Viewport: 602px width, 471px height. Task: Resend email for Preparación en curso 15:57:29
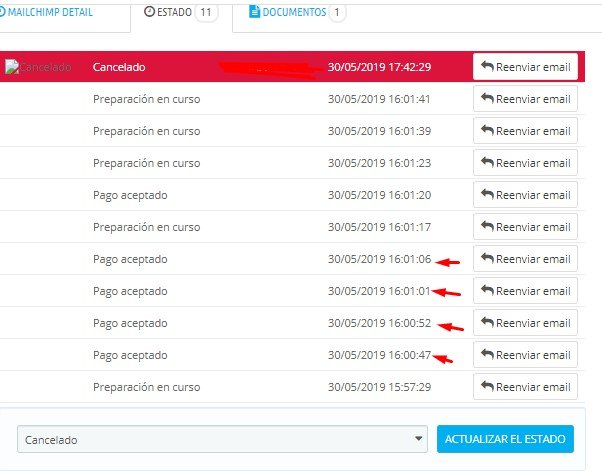tap(525, 387)
